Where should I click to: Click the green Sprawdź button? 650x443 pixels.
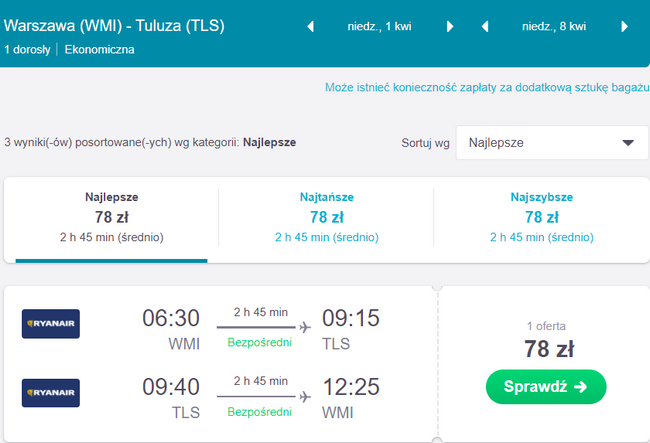coord(546,387)
